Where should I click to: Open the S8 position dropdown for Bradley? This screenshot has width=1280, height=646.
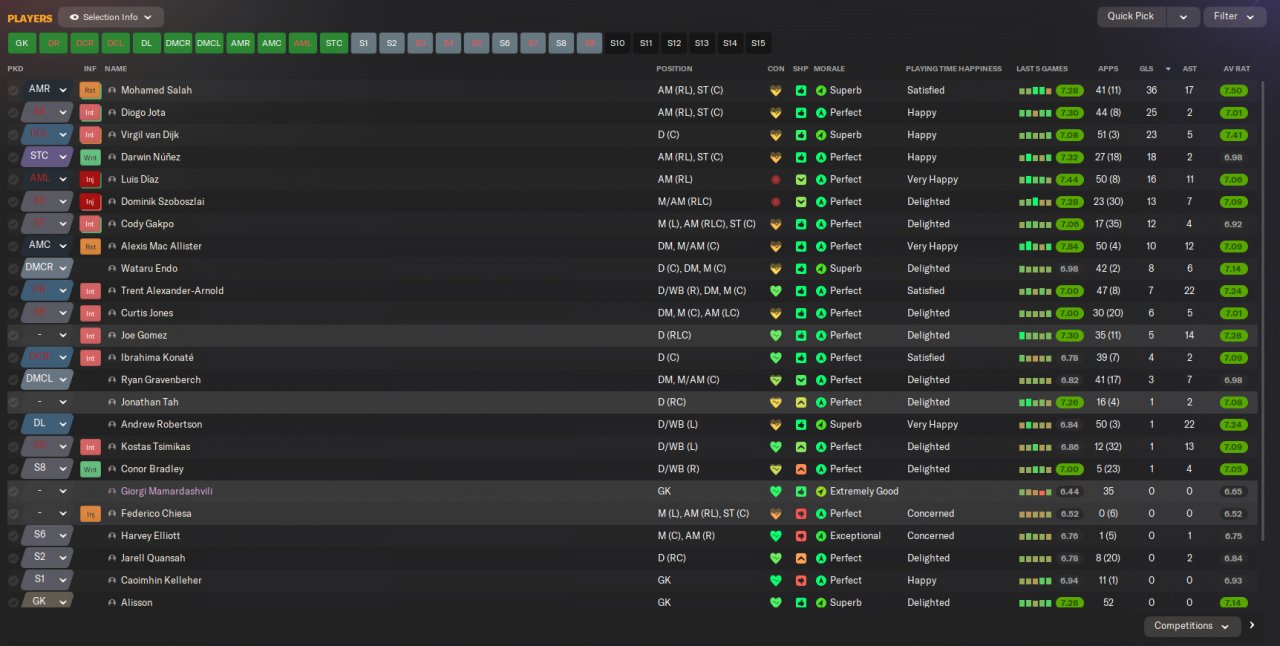(x=47, y=469)
